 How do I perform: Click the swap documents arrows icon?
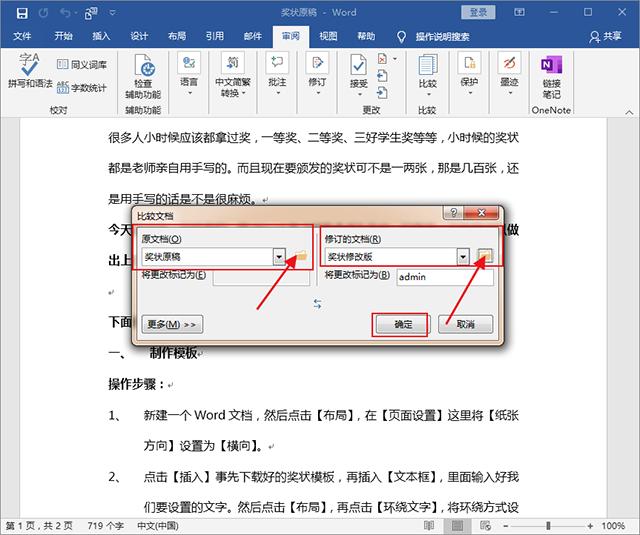point(318,304)
